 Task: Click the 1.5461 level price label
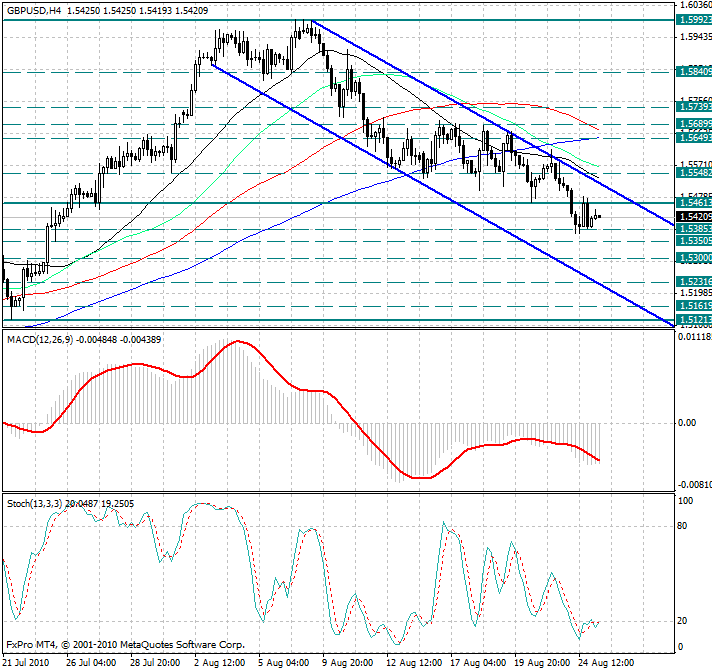[694, 203]
